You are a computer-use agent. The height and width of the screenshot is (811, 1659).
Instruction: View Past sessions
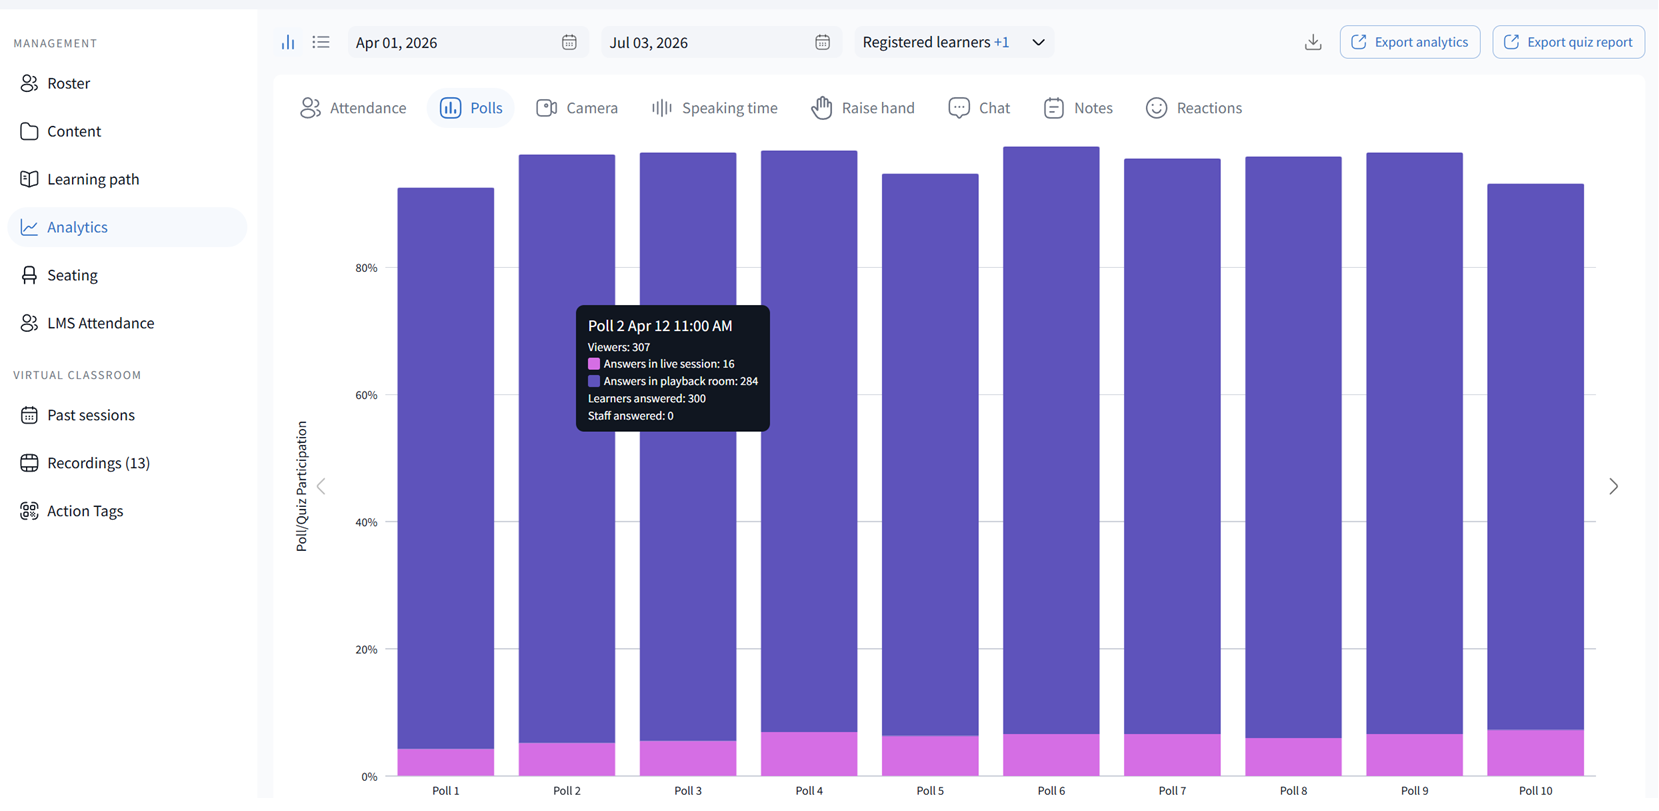127,415
